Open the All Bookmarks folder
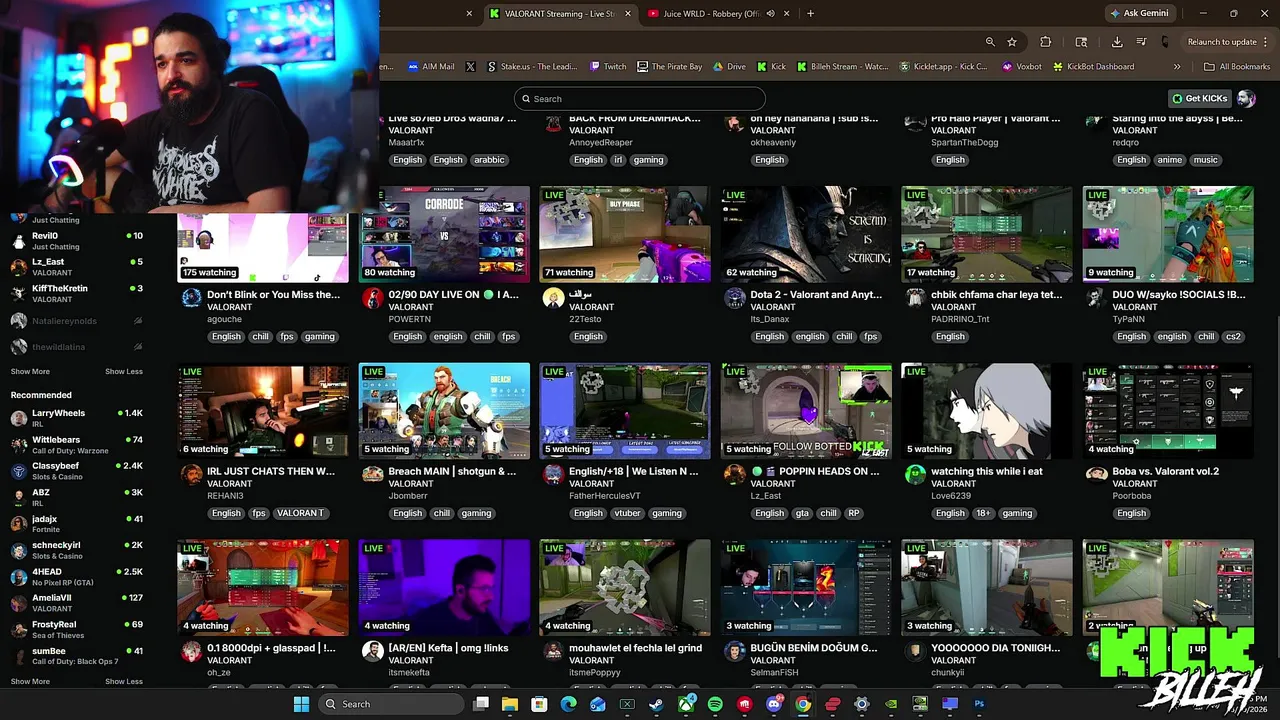This screenshot has width=1280, height=720. [1237, 67]
